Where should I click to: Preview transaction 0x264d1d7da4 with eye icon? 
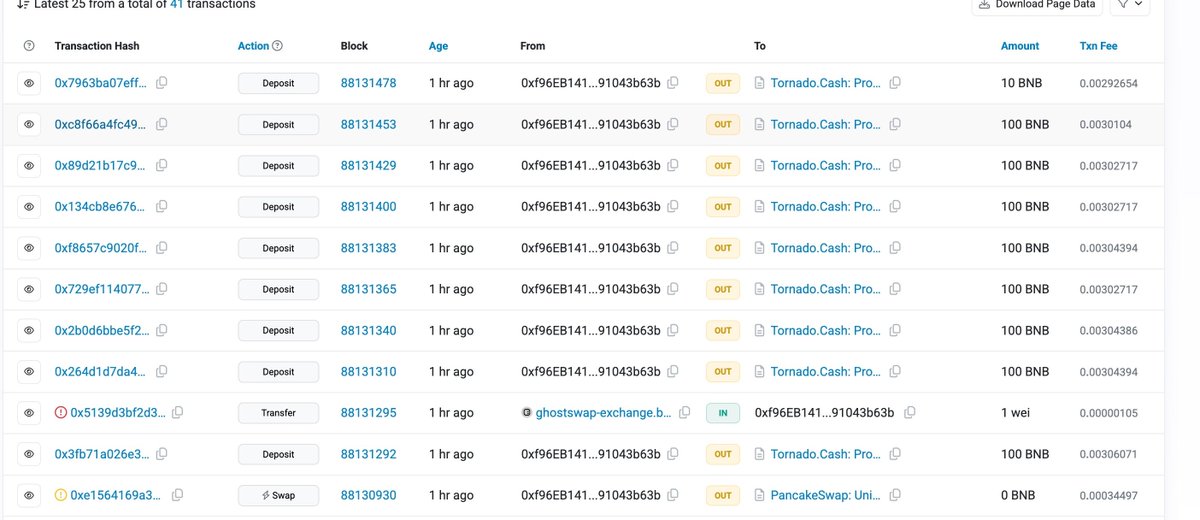point(29,371)
